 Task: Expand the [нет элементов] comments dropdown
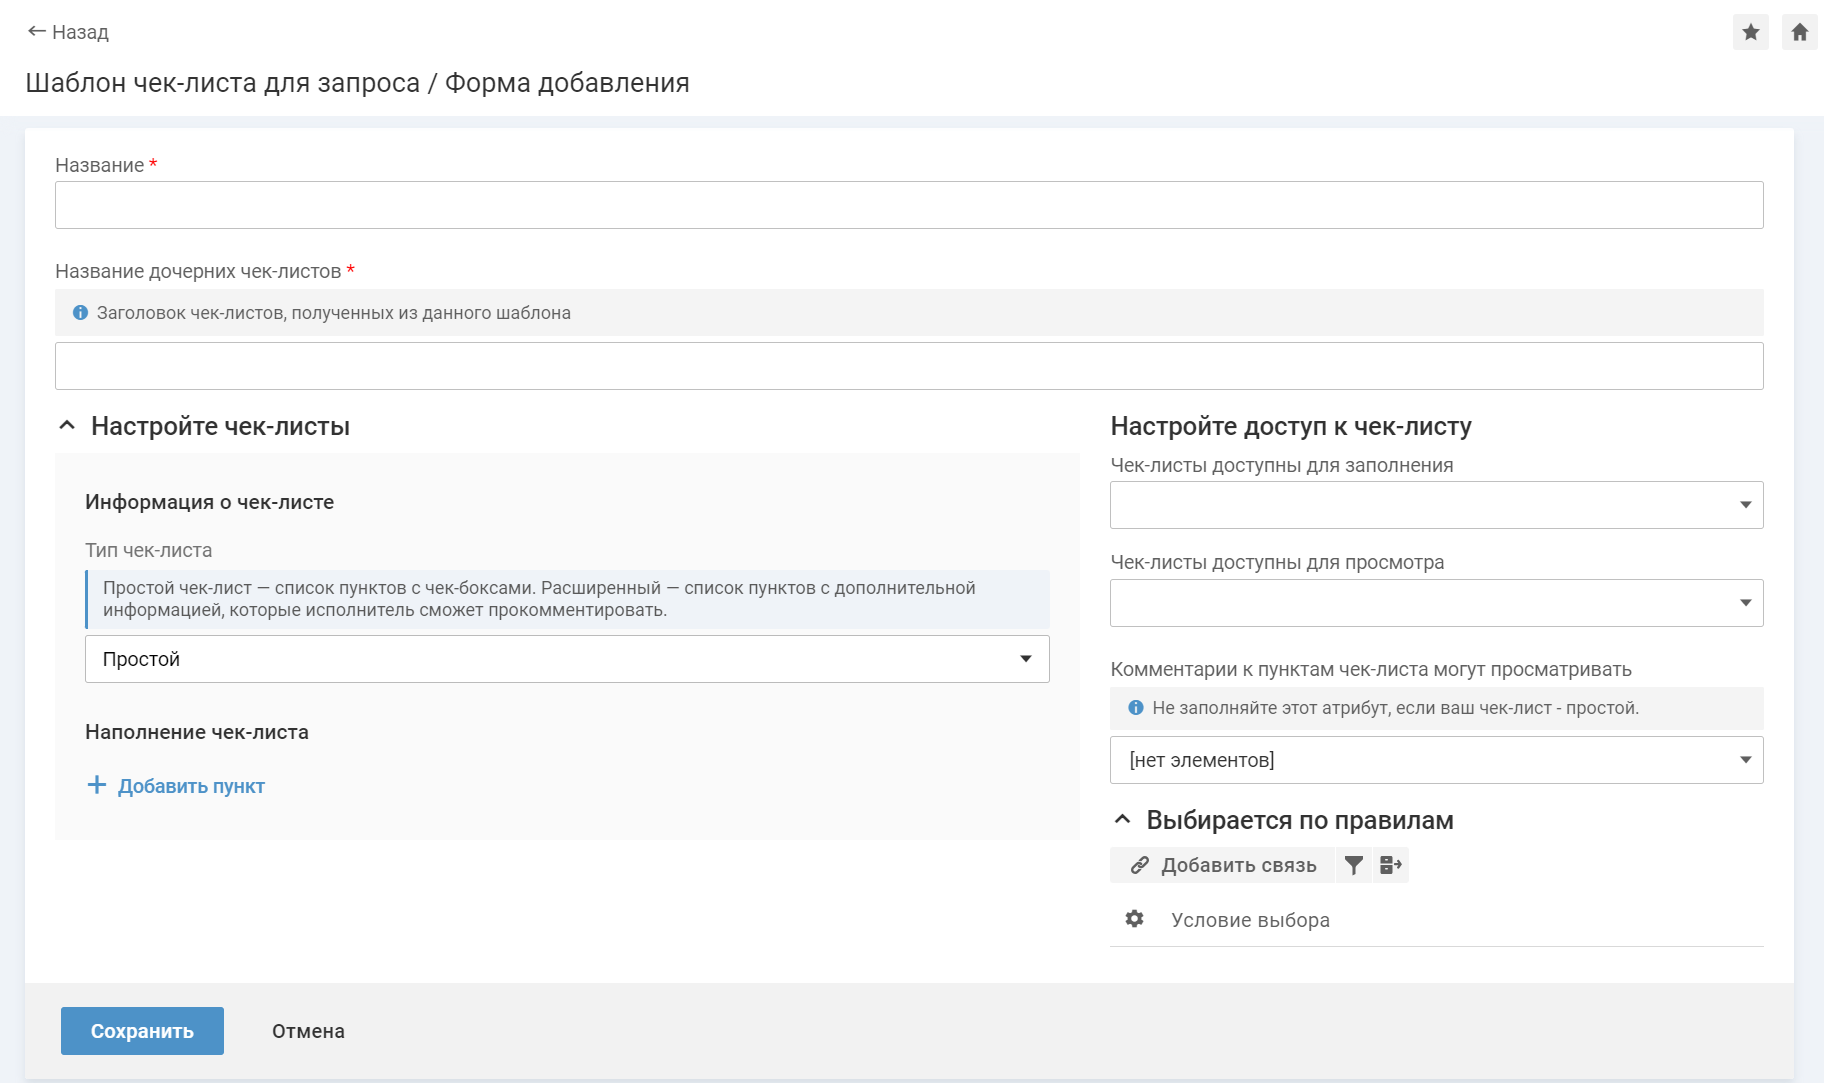[1436, 760]
